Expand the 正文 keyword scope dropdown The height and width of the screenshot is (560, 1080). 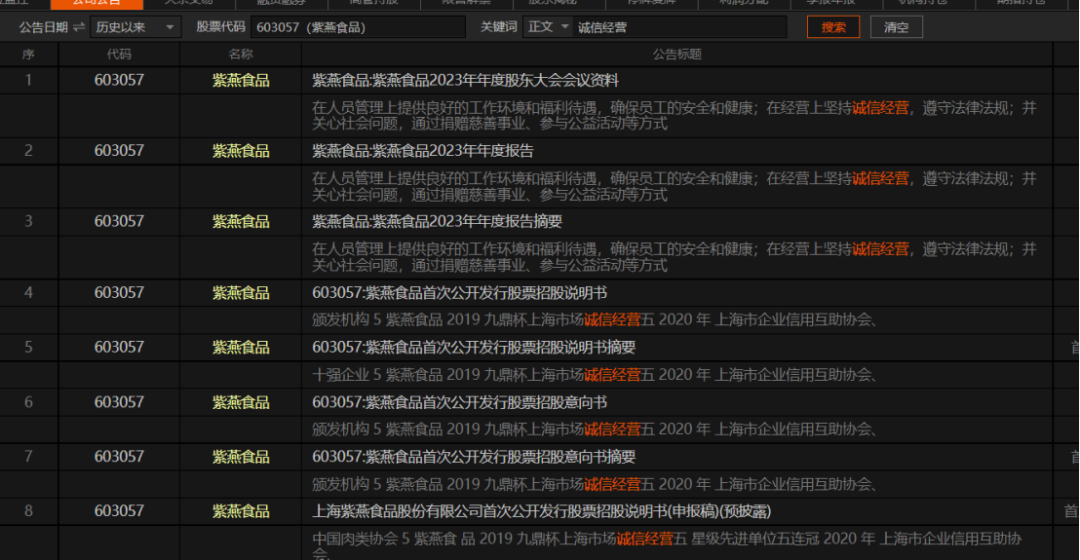pos(549,27)
